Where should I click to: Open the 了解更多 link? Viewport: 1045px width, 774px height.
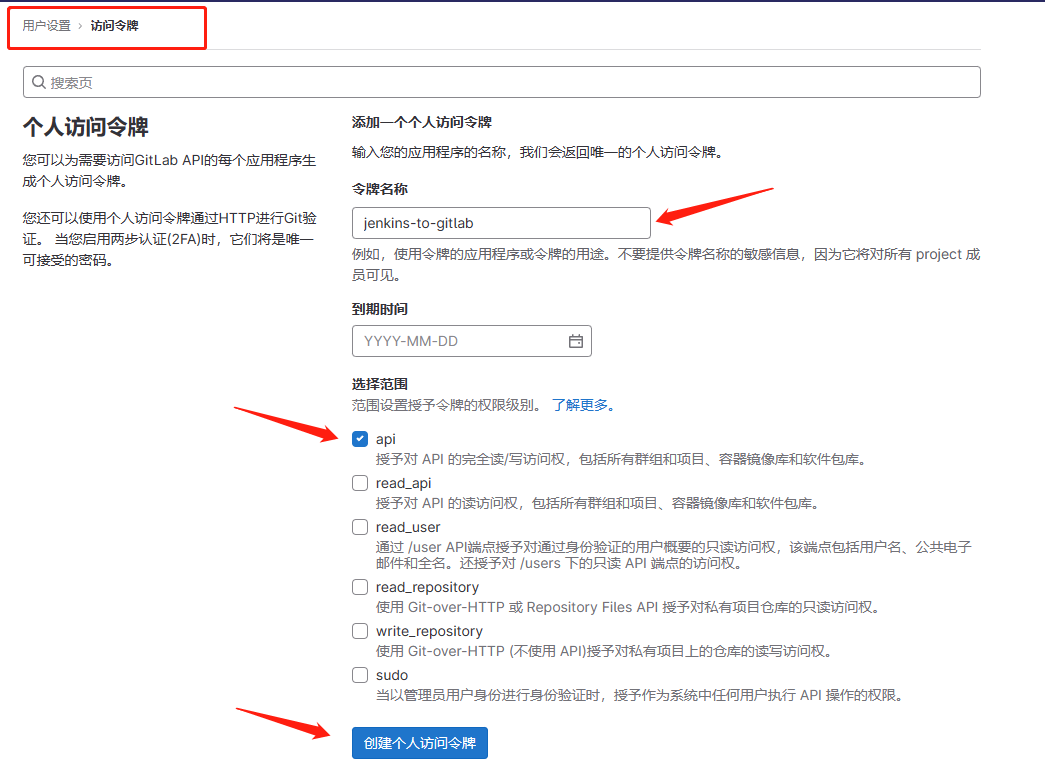tap(581, 405)
